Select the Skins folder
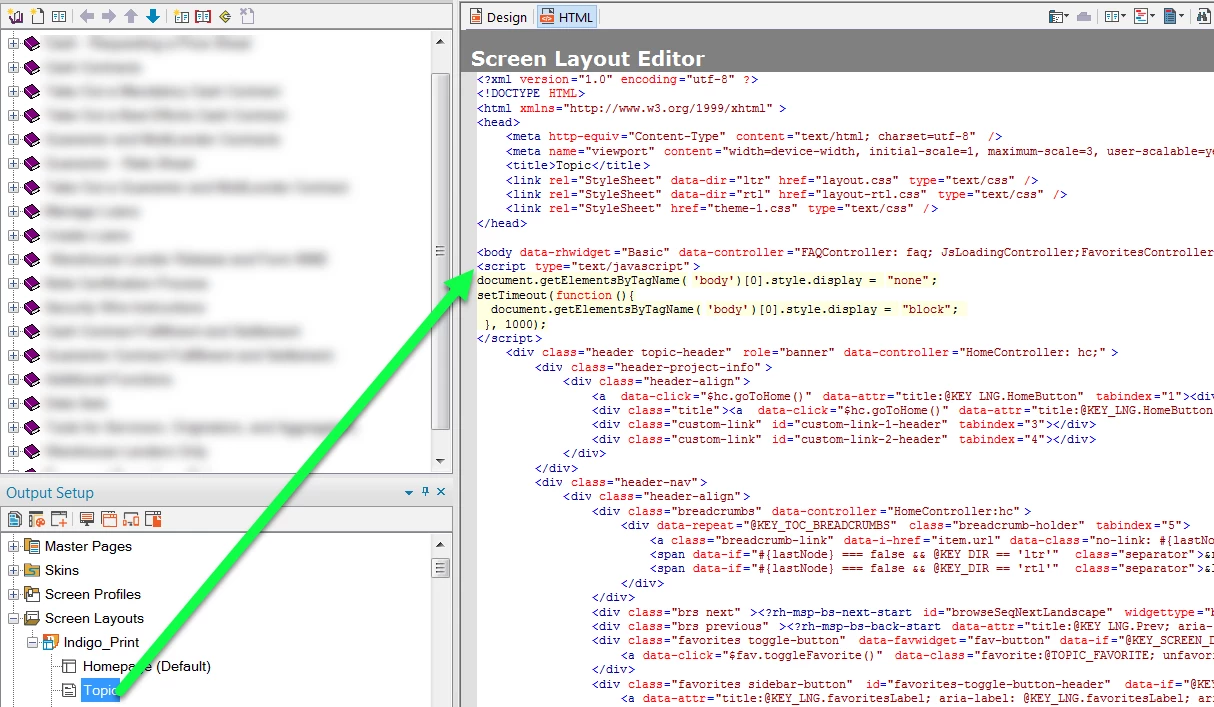Viewport: 1214px width, 707px height. coord(62,570)
